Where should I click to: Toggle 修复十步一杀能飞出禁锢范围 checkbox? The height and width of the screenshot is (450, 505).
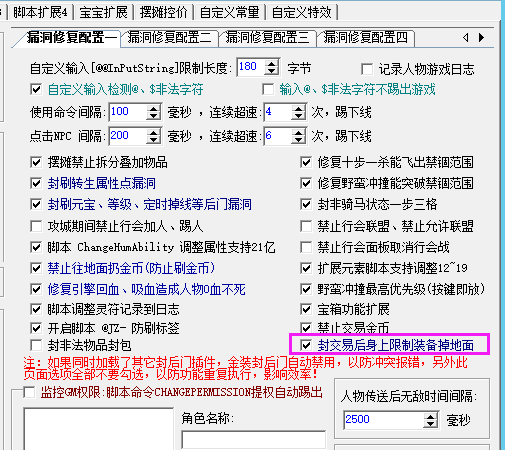306,163
